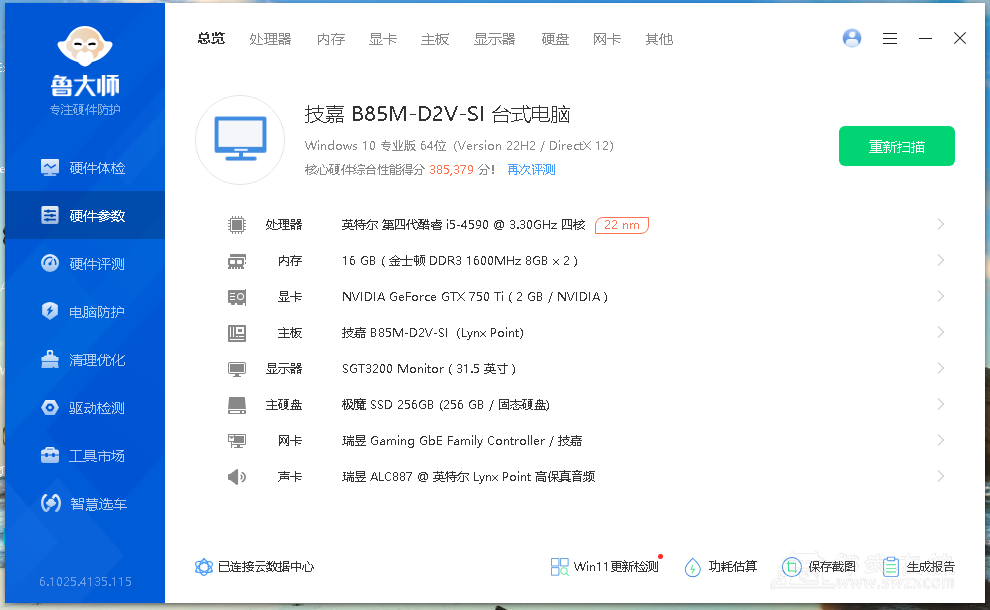Viewport: 990px width, 610px height.
Task: Expand the 内存 row chevron
Action: (941, 260)
